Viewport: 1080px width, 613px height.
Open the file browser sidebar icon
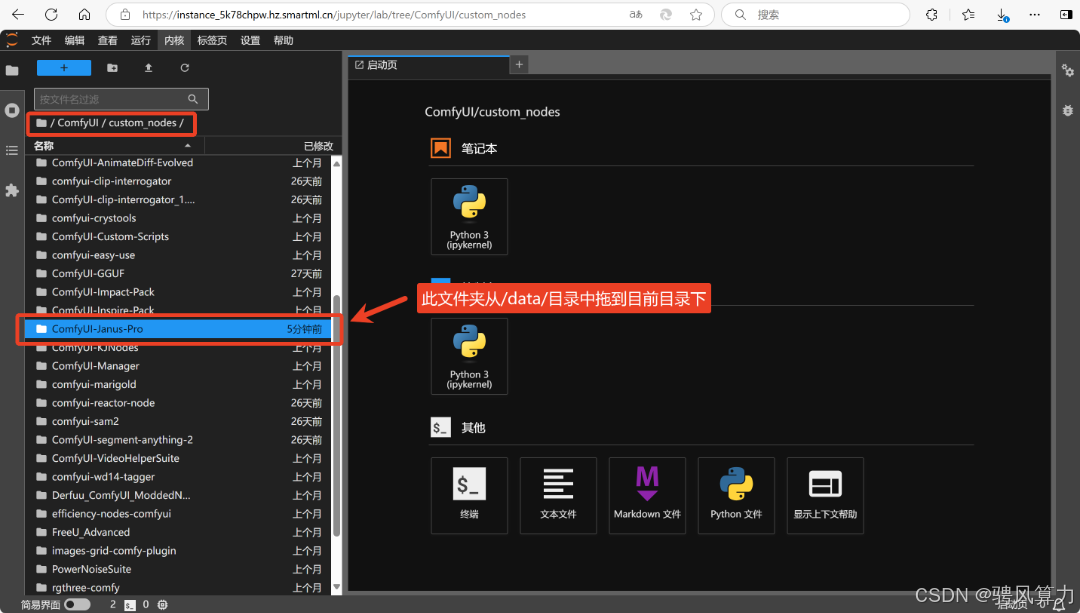pos(12,70)
